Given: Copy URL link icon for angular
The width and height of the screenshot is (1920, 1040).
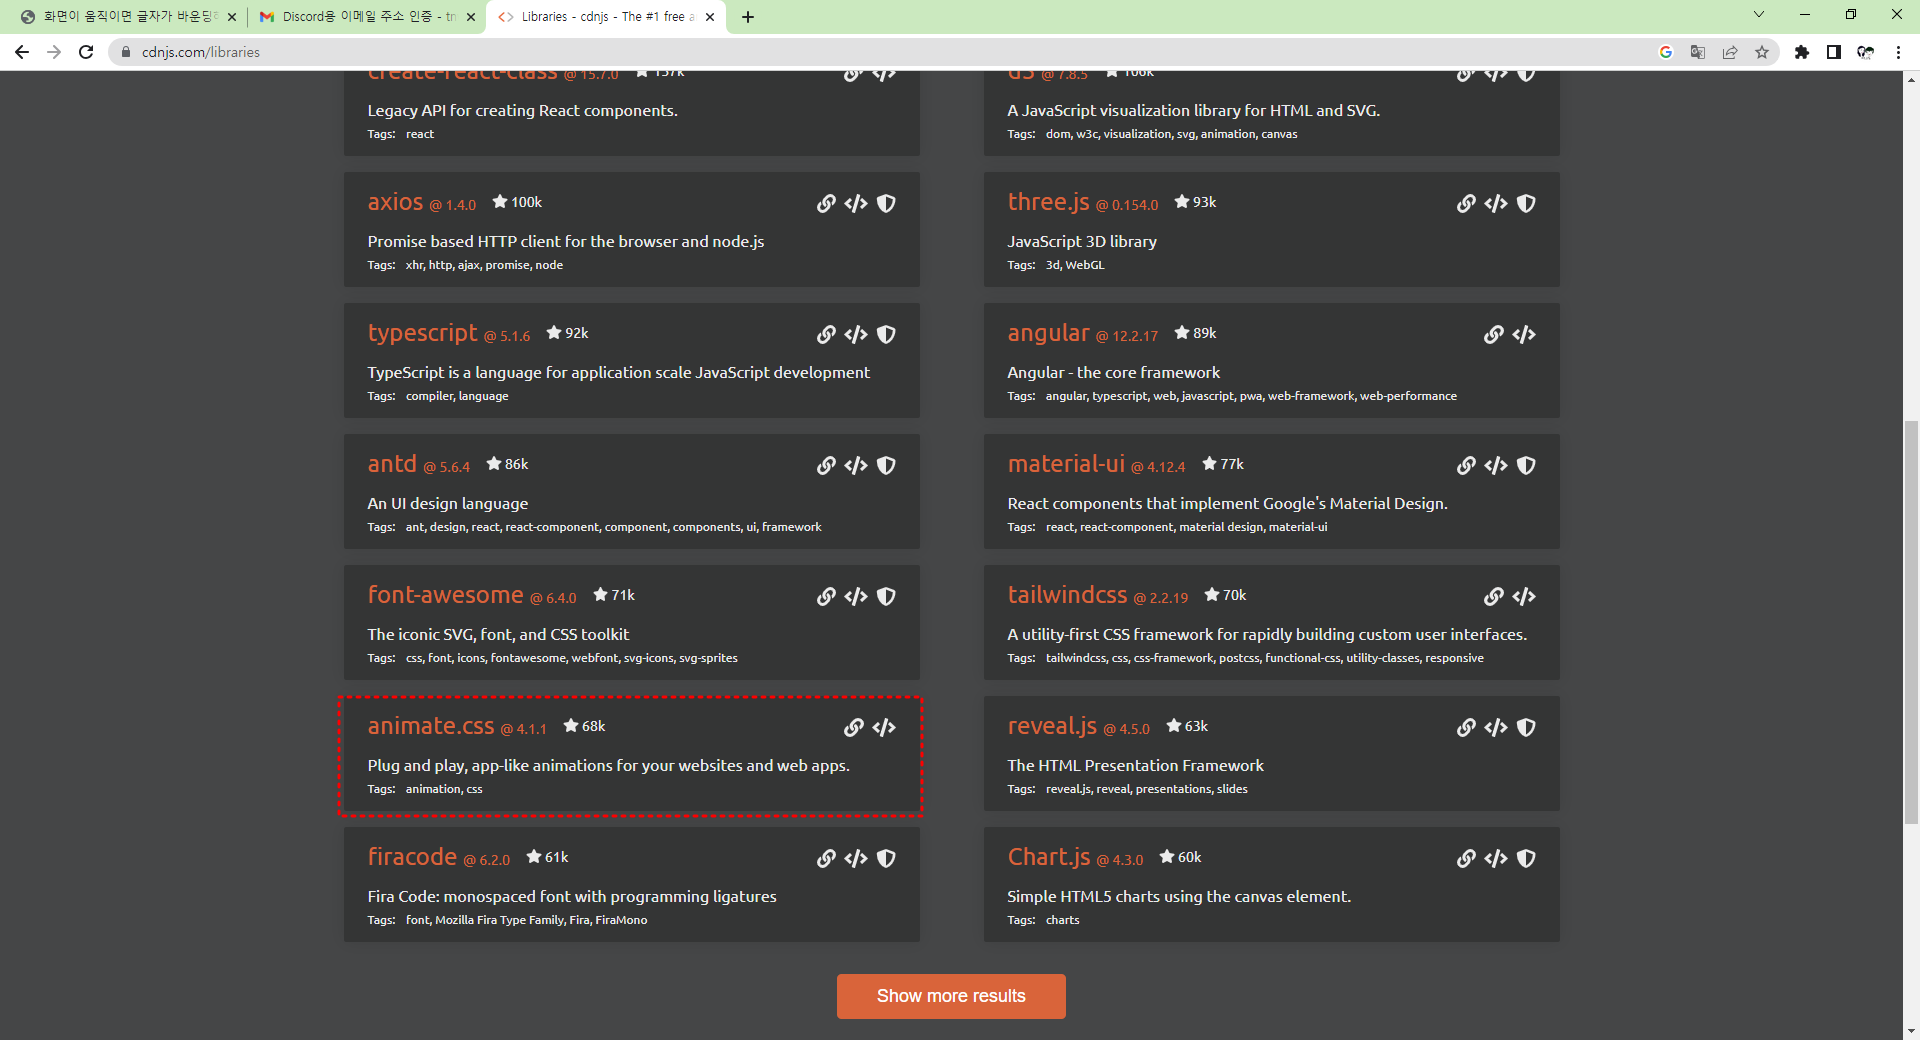Looking at the screenshot, I should click(x=1494, y=335).
